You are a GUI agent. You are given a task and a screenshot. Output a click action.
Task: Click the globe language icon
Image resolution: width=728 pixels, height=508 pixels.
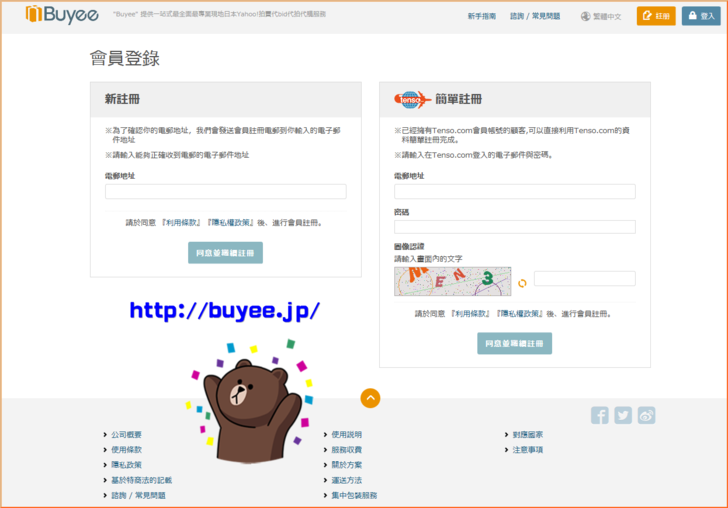[x=585, y=16]
